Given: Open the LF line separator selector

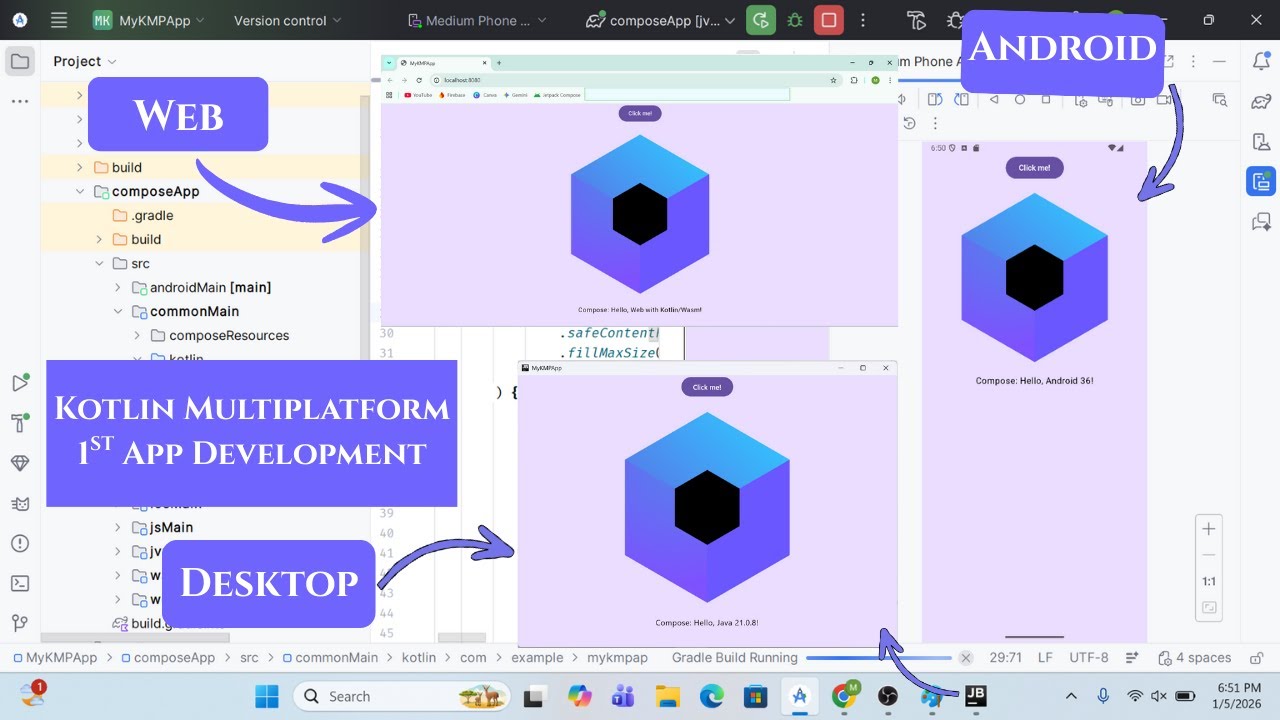Looking at the screenshot, I should tap(1045, 658).
